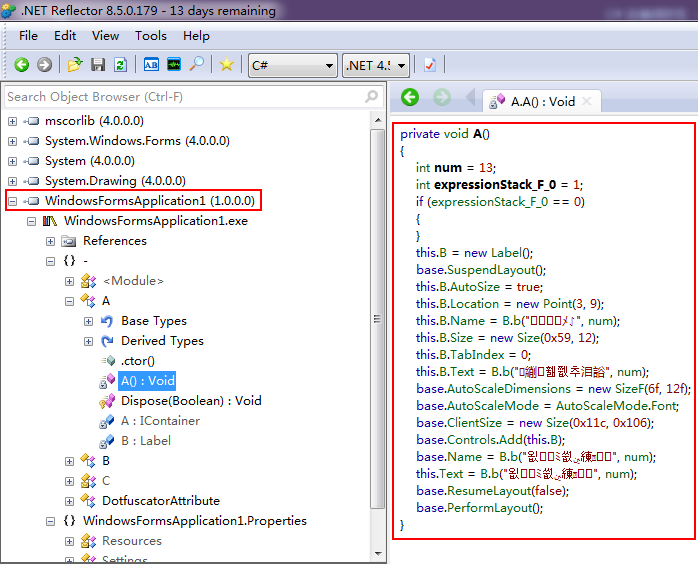Select the DotfuscatorAttribute class

[161, 501]
